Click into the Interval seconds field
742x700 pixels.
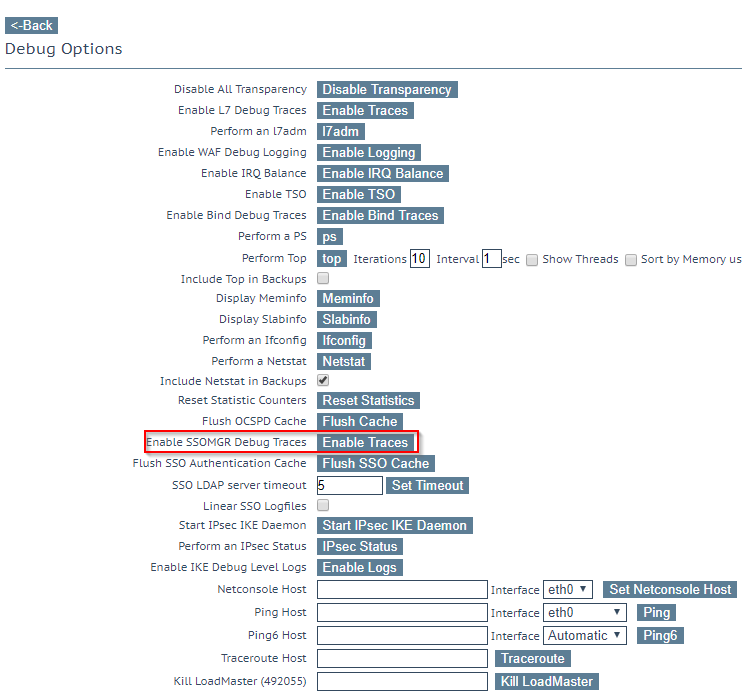[492, 259]
